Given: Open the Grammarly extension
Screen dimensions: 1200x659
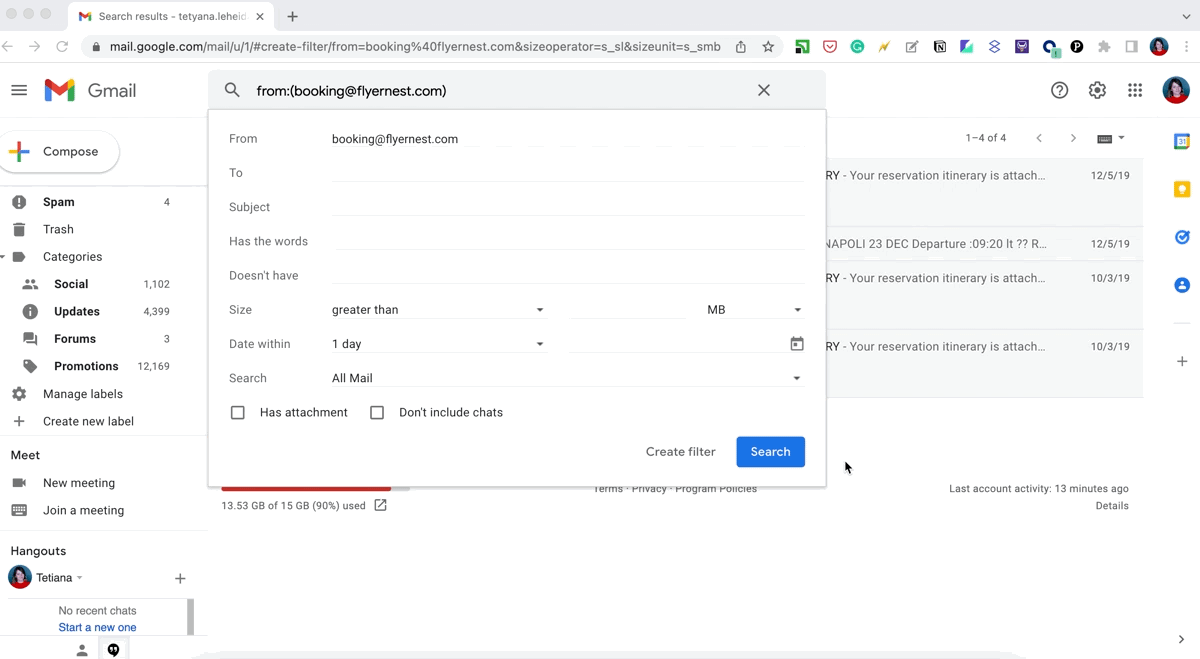Looking at the screenshot, I should click(857, 47).
